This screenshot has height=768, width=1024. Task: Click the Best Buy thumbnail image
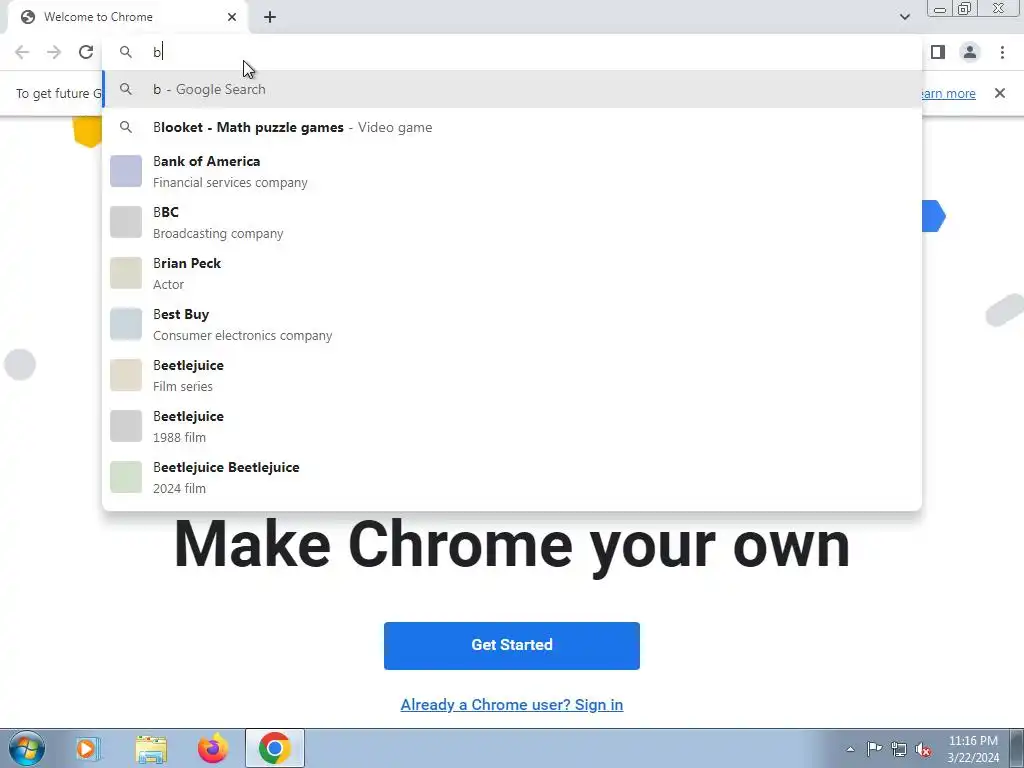pos(126,324)
